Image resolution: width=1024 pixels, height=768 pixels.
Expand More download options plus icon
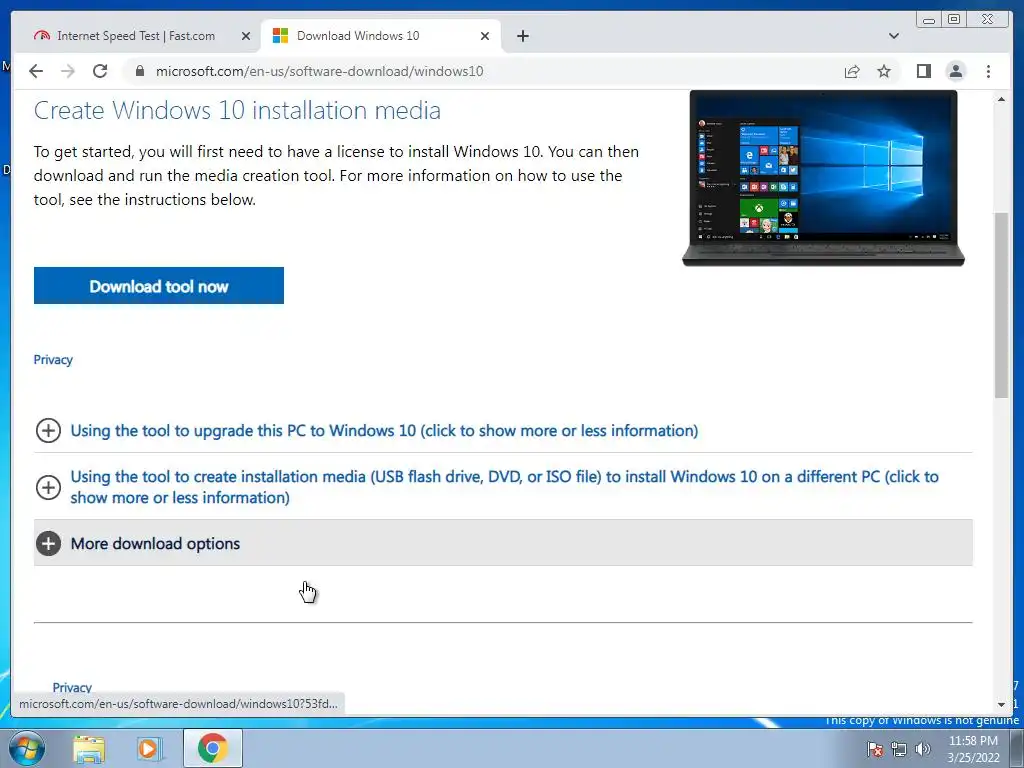coord(48,543)
